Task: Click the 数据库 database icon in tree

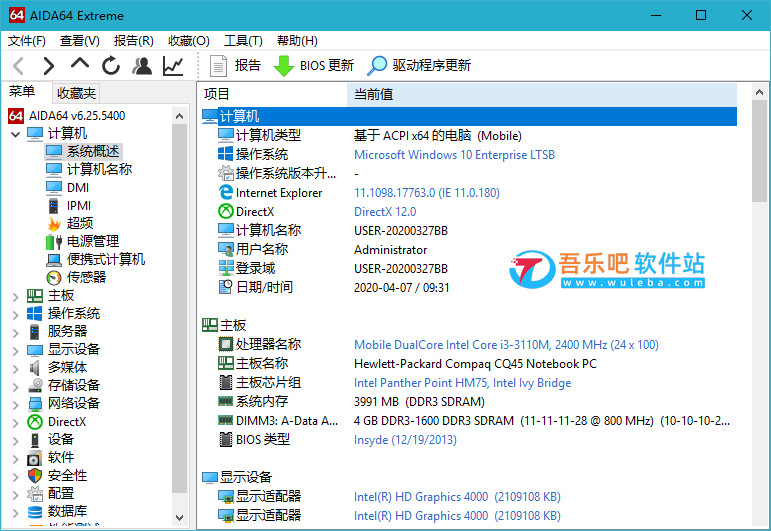Action: 35,512
